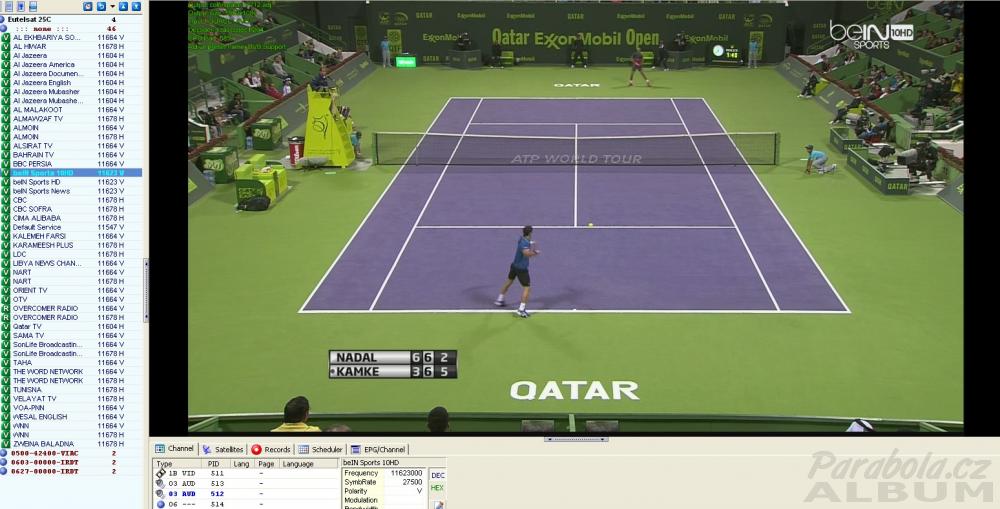Screen dimensions: 1000x509
Task: Select the AL HIWAR channel
Action: pos(71,47)
